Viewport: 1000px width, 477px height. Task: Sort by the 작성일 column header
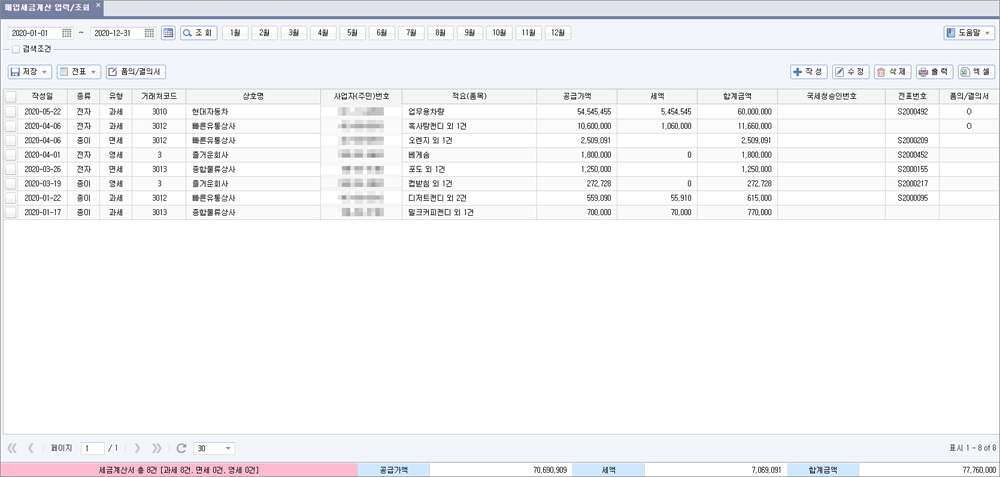coord(43,96)
